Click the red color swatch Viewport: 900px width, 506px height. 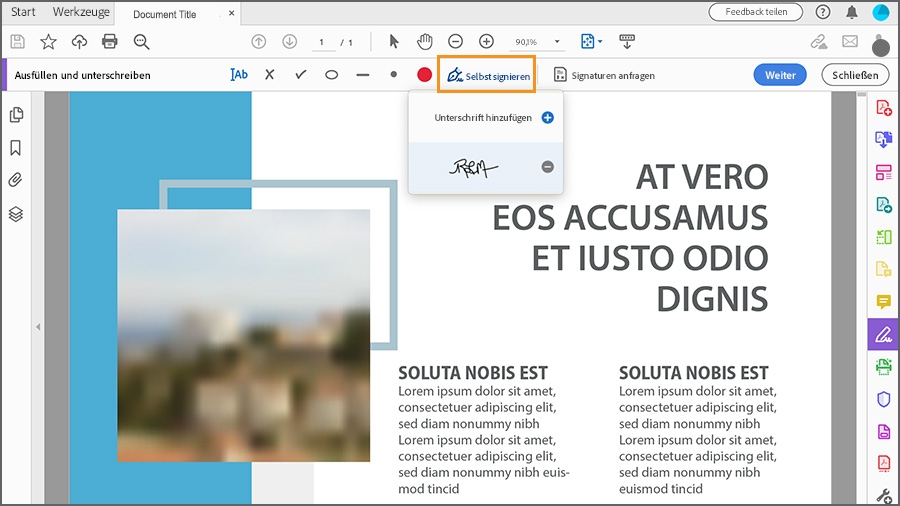tap(424, 75)
